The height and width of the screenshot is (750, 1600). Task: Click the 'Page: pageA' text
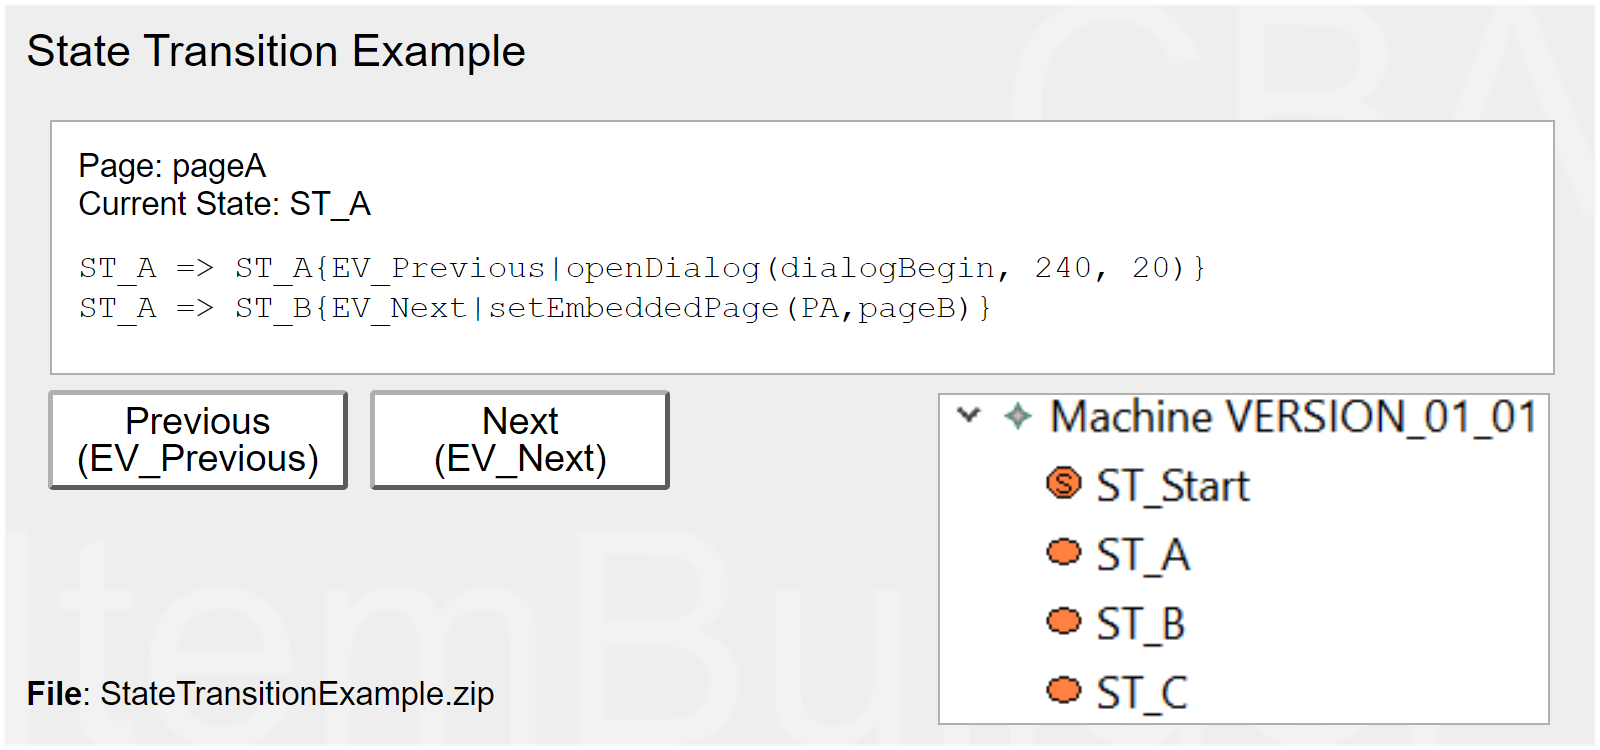(172, 166)
